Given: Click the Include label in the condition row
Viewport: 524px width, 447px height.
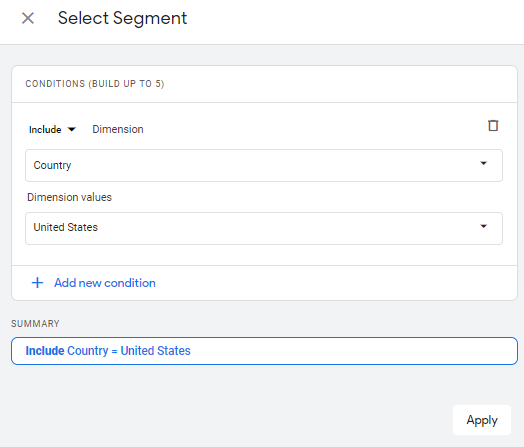Looking at the screenshot, I should pyautogui.click(x=45, y=130).
